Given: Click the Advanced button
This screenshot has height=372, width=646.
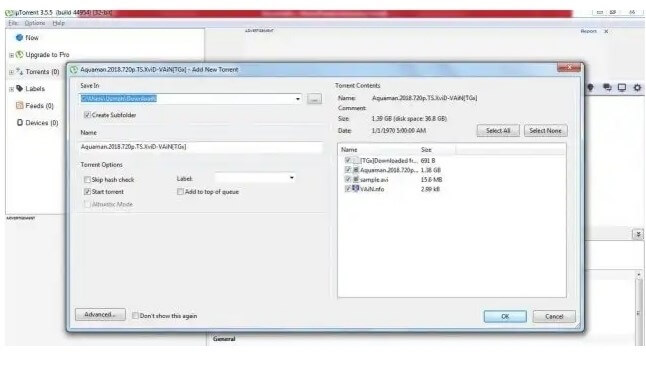Looking at the screenshot, I should tap(100, 314).
